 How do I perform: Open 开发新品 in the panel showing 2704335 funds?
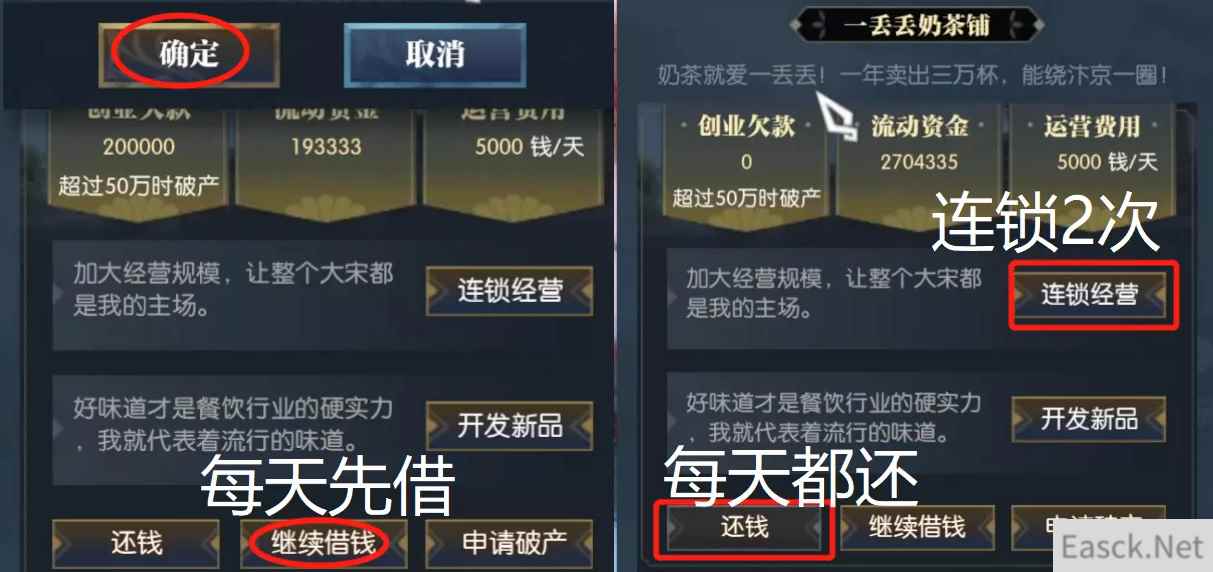1089,417
